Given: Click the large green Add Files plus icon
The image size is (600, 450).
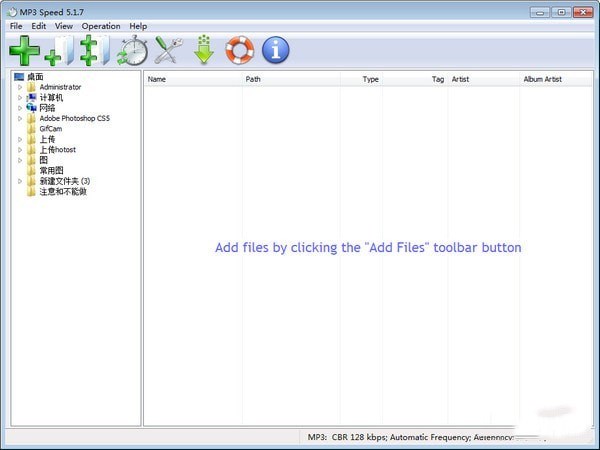Looking at the screenshot, I should 24,51.
